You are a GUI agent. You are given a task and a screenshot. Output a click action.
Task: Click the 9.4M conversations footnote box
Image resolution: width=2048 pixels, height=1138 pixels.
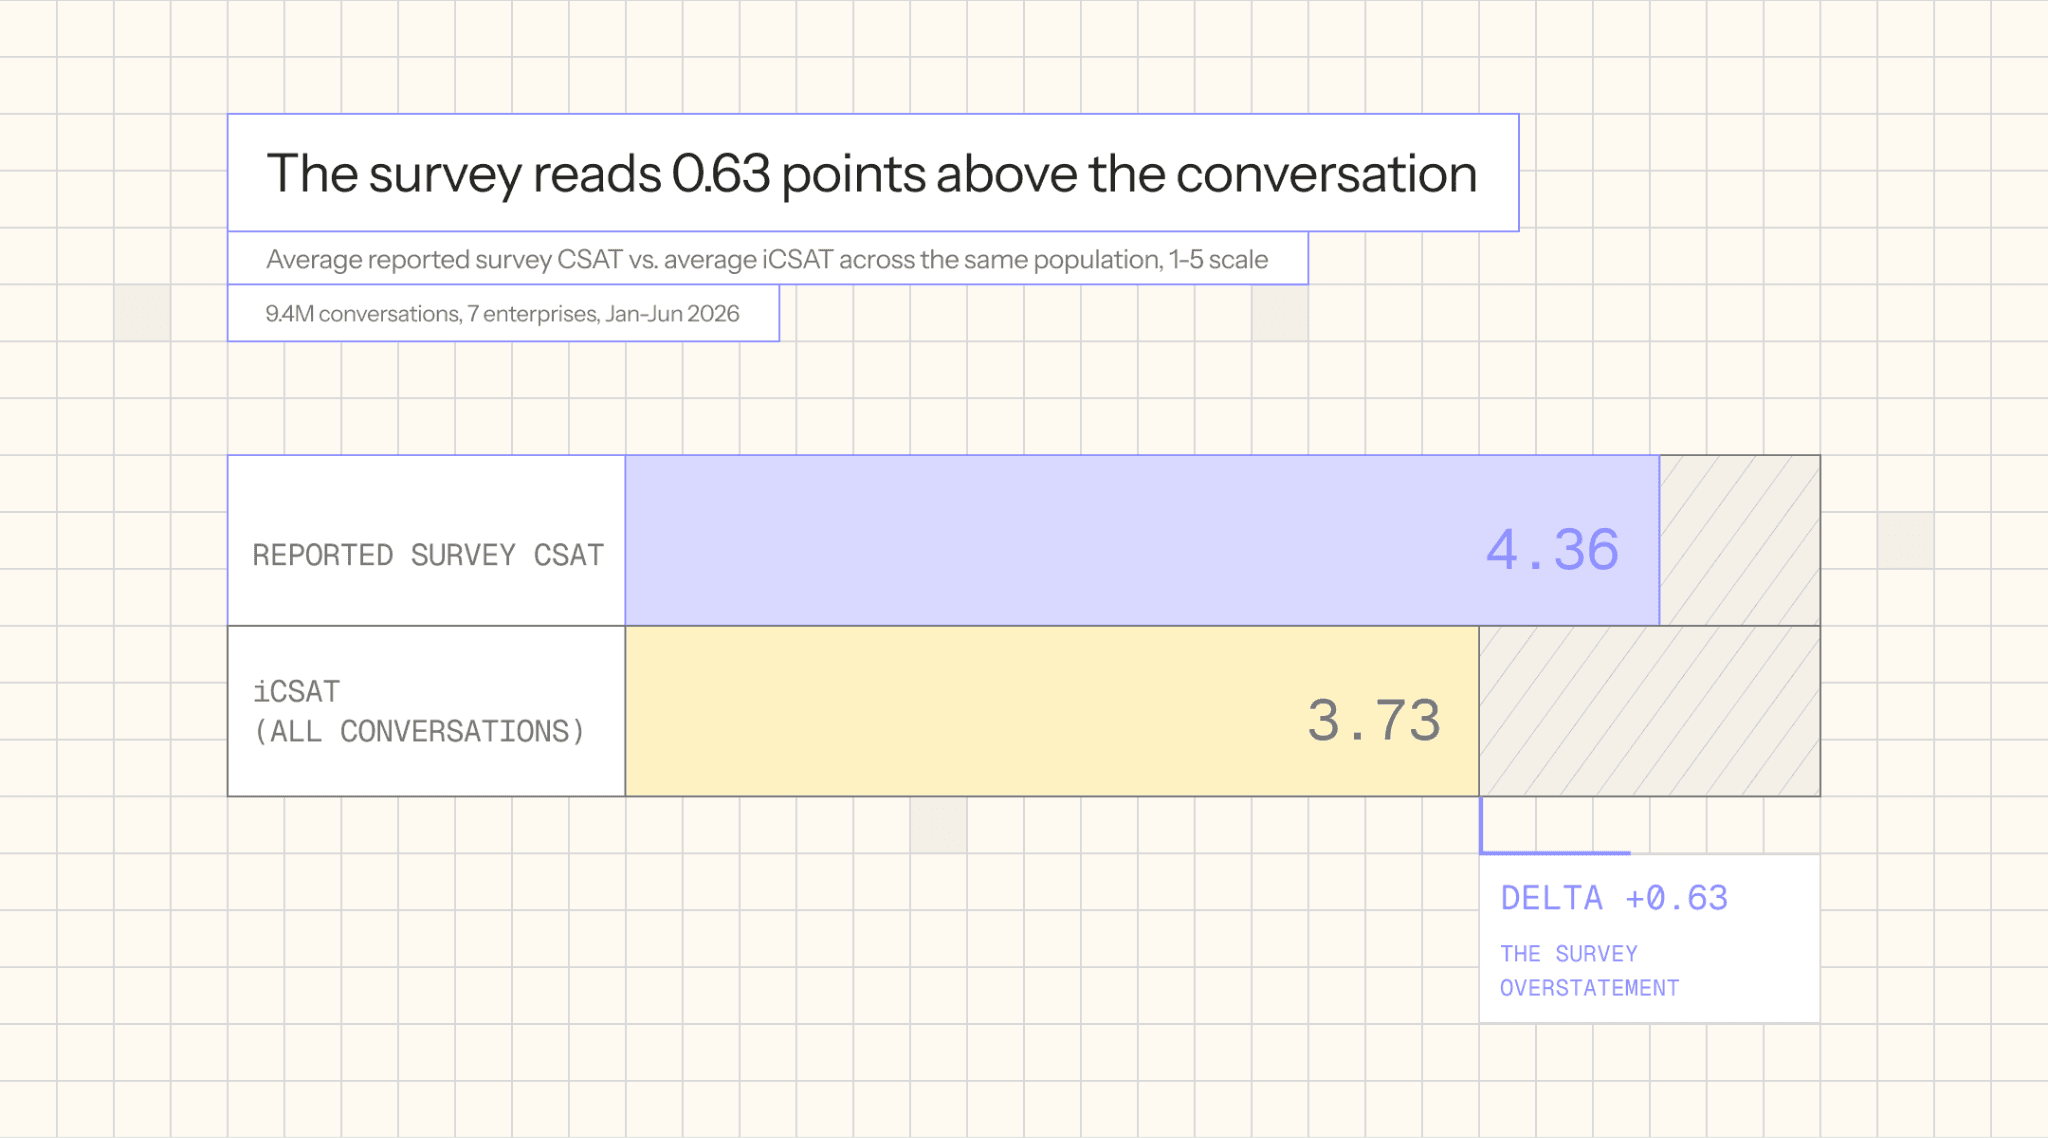(503, 313)
